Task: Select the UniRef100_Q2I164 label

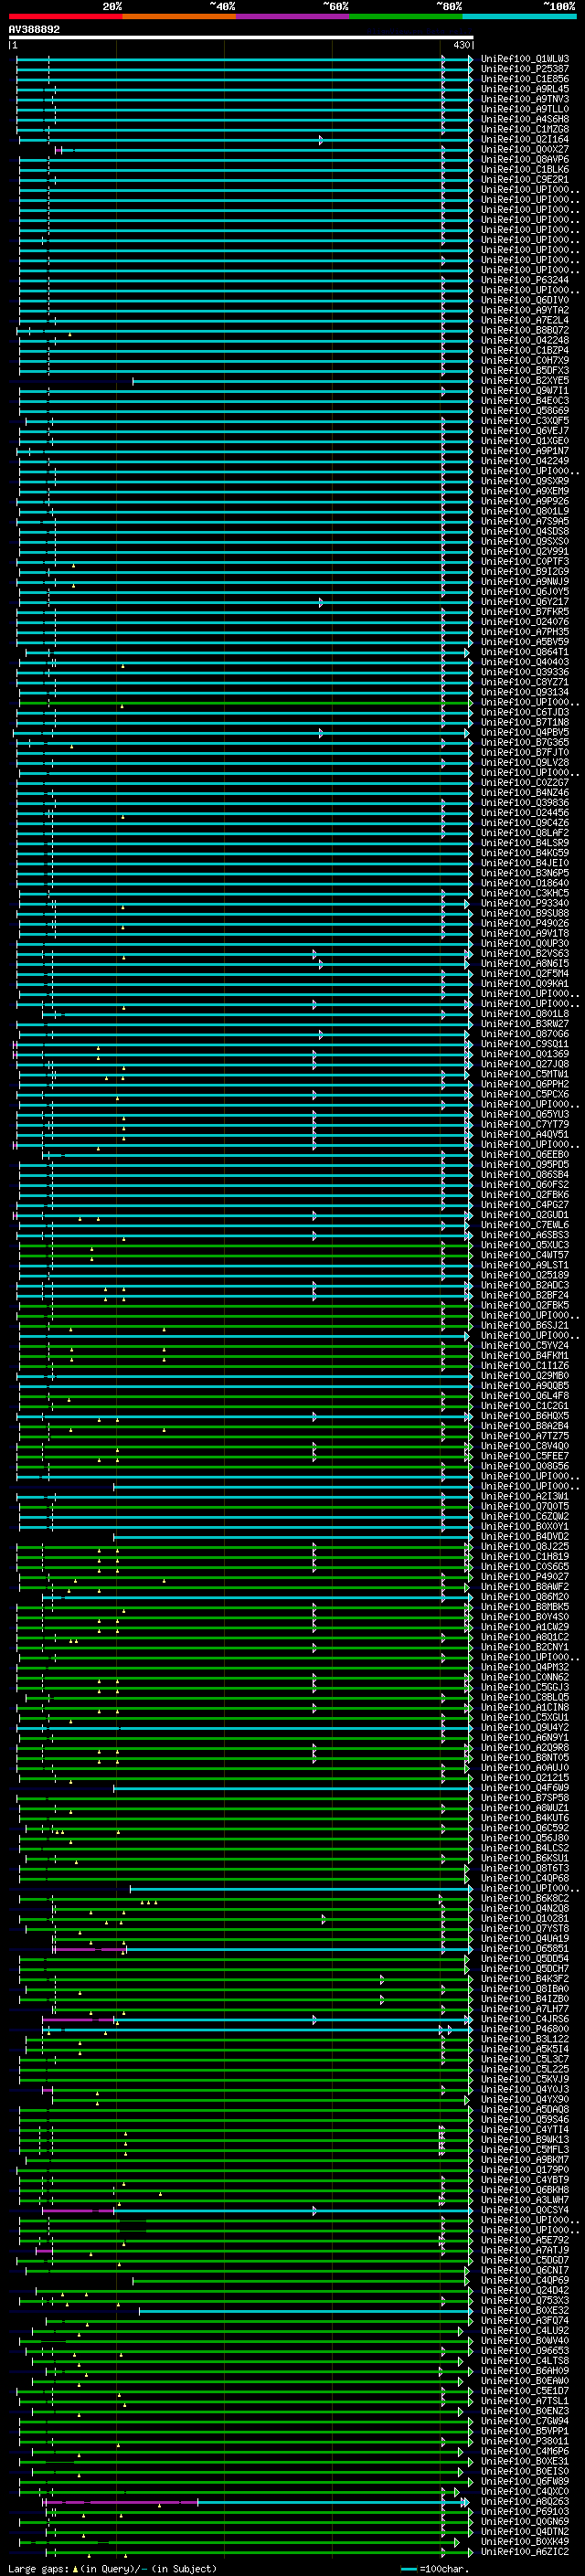Action: click(x=524, y=139)
